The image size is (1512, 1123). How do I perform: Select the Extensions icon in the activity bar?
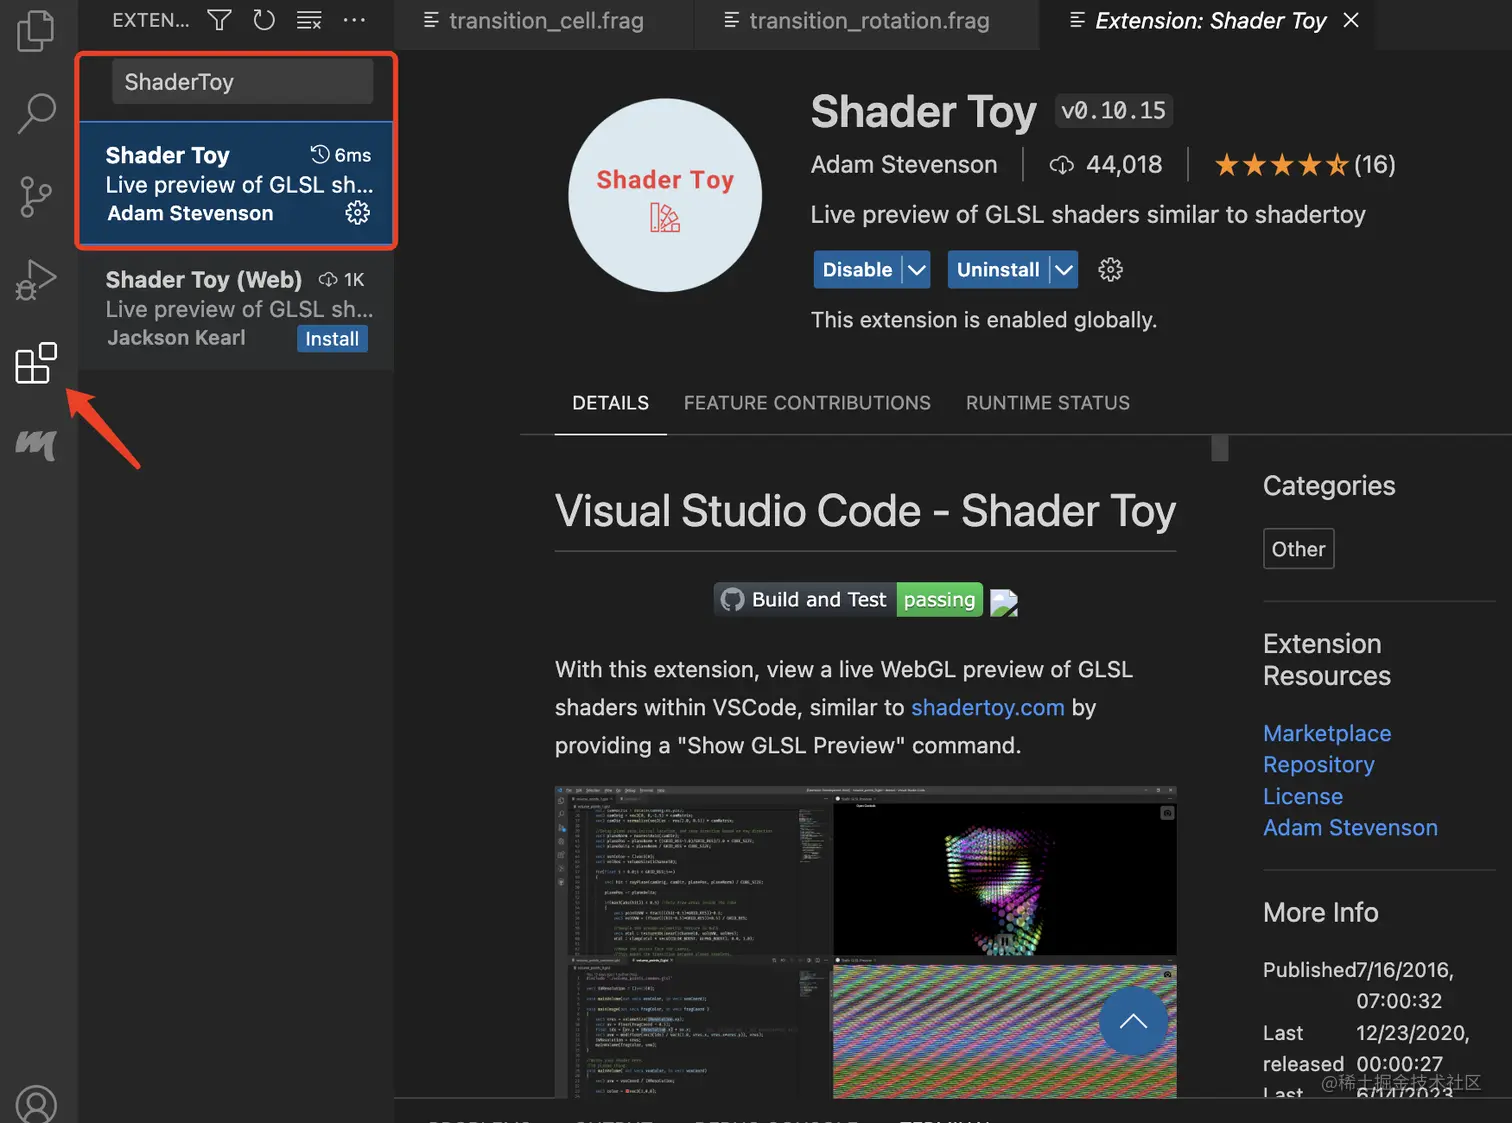(x=36, y=363)
